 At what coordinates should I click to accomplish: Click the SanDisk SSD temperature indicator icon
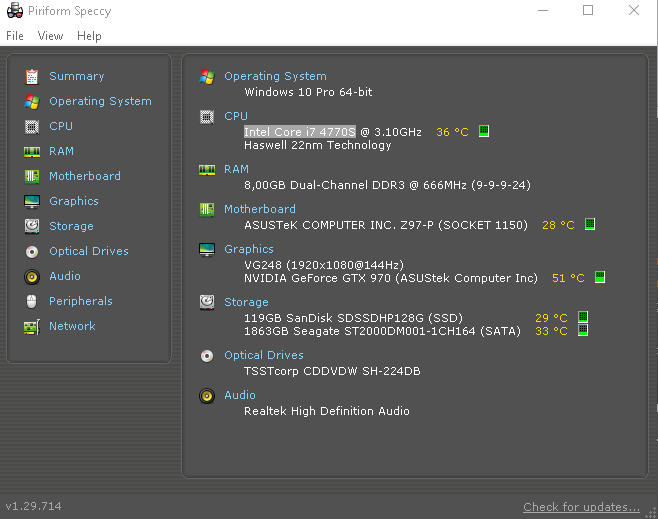click(583, 317)
